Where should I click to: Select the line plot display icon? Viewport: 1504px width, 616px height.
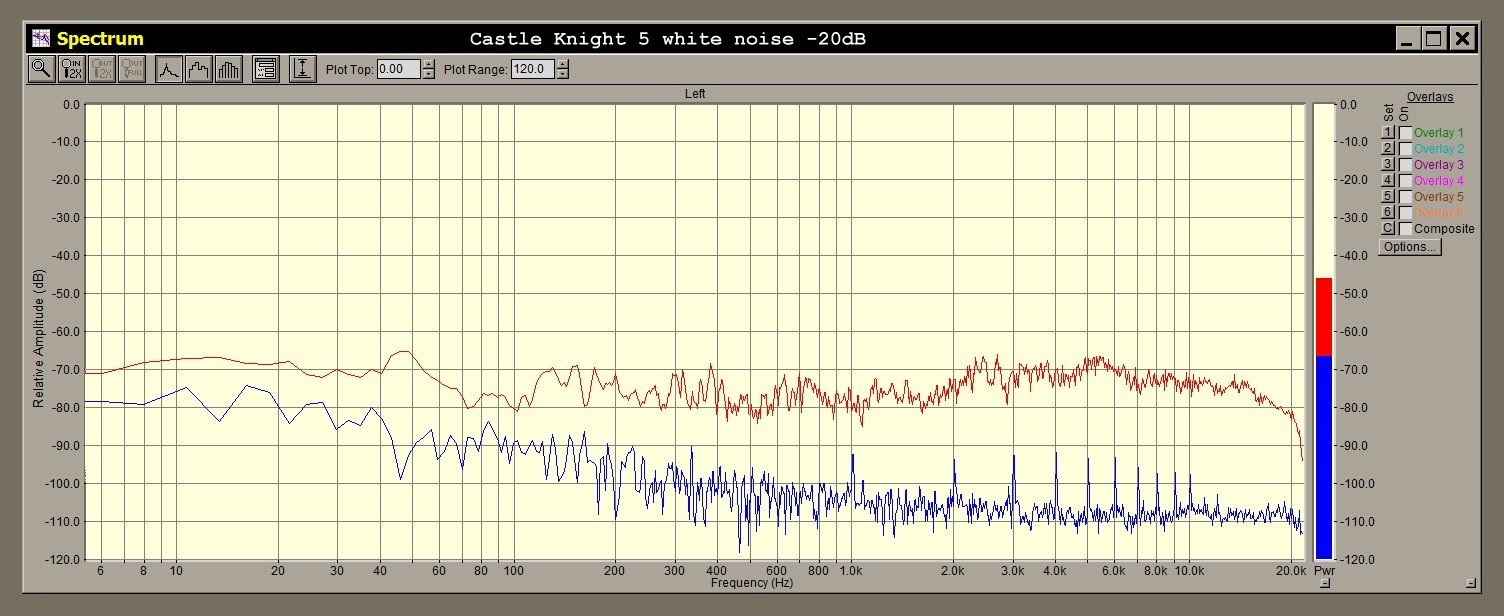pos(170,69)
